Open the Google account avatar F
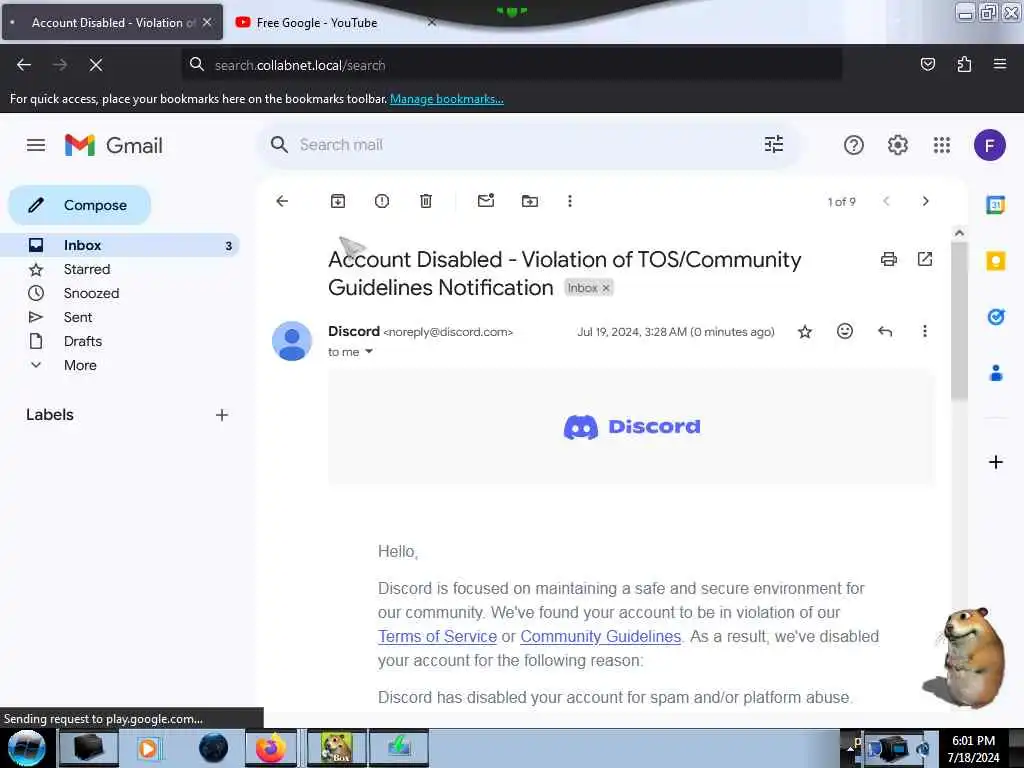1024x768 pixels. [x=989, y=145]
